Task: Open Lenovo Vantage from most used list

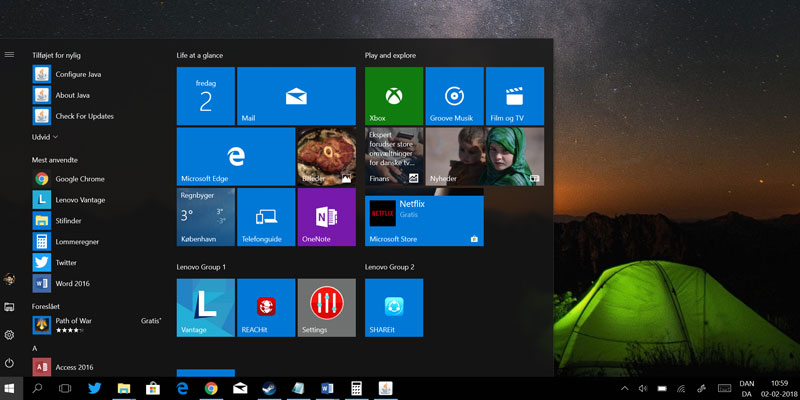Action: click(97, 199)
